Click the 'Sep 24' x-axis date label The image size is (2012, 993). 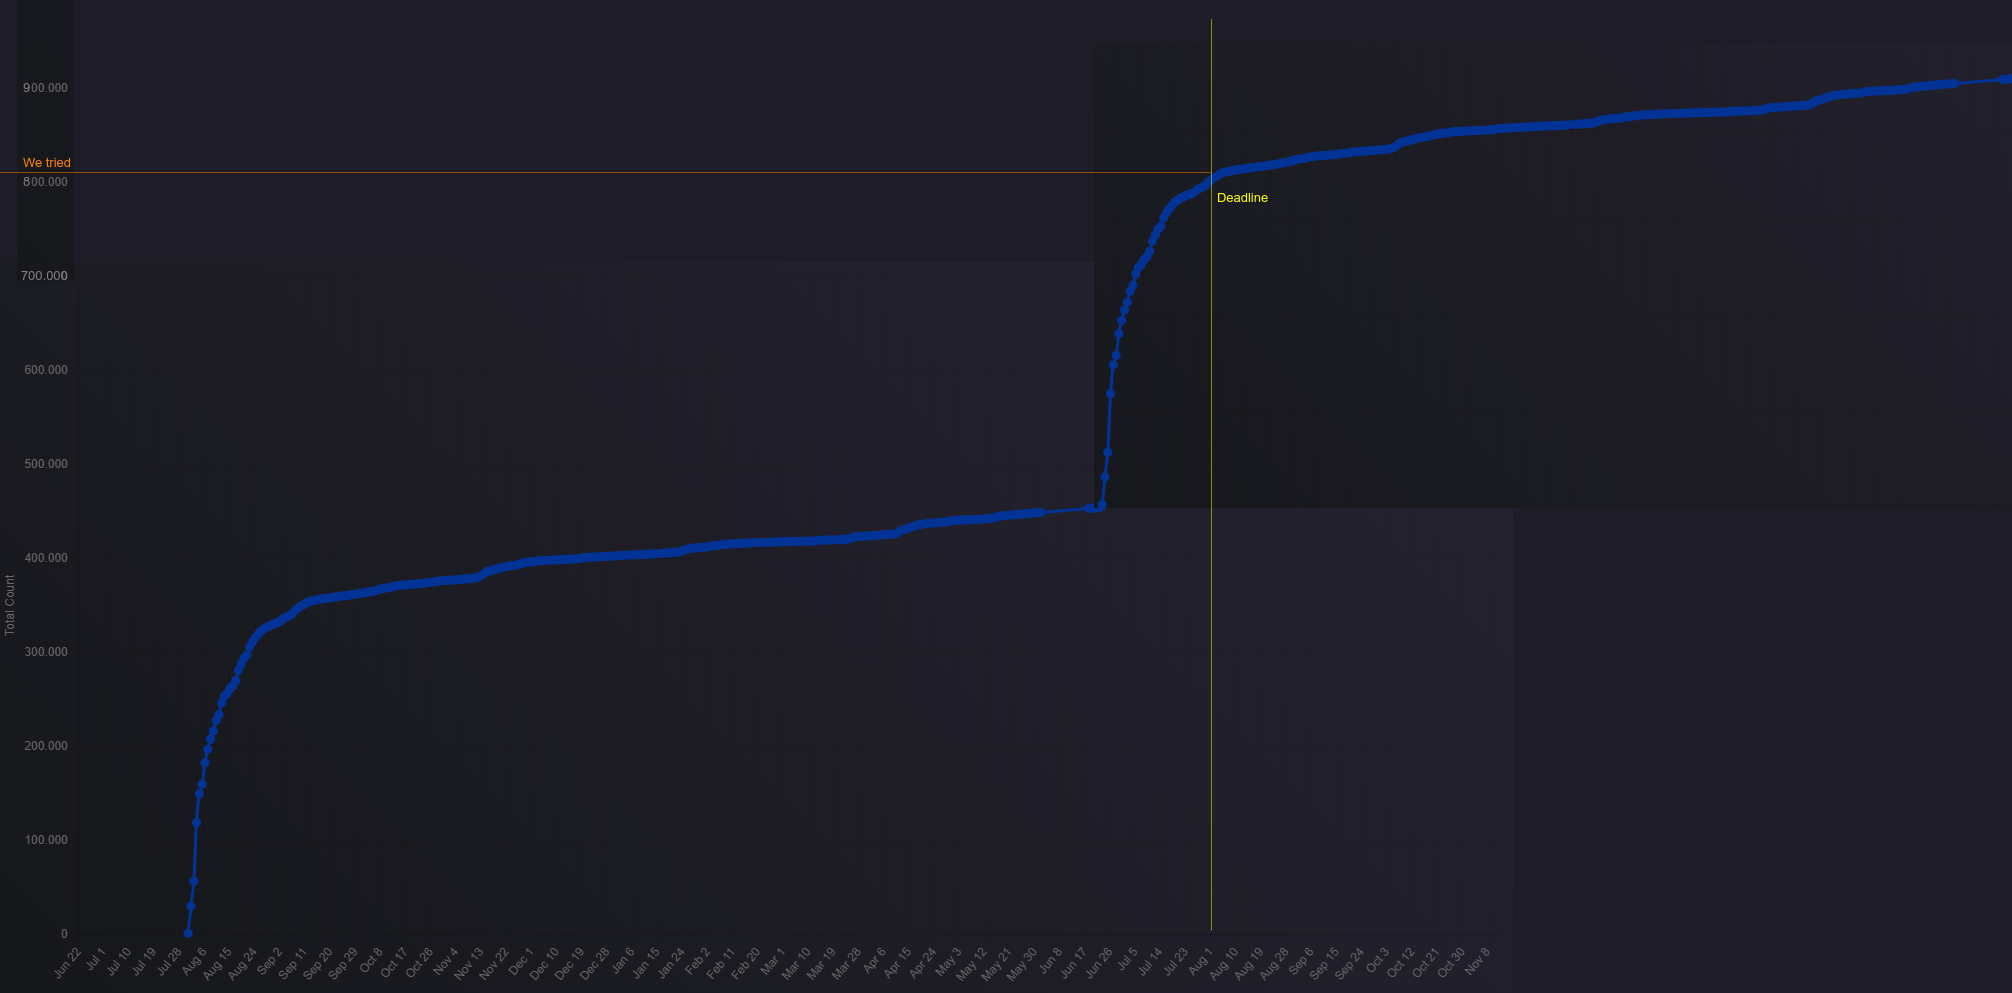tap(1350, 963)
